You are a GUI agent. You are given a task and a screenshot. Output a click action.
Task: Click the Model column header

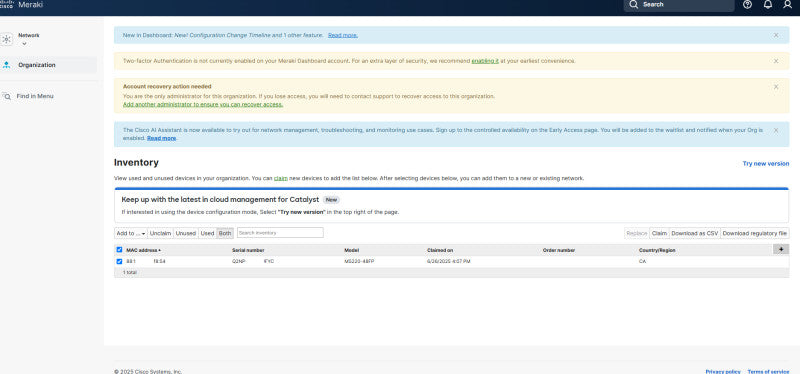(x=352, y=251)
